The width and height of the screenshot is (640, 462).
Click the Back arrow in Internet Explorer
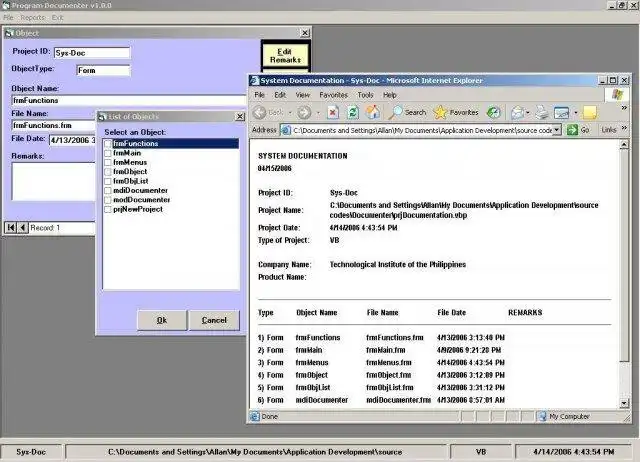(260, 112)
